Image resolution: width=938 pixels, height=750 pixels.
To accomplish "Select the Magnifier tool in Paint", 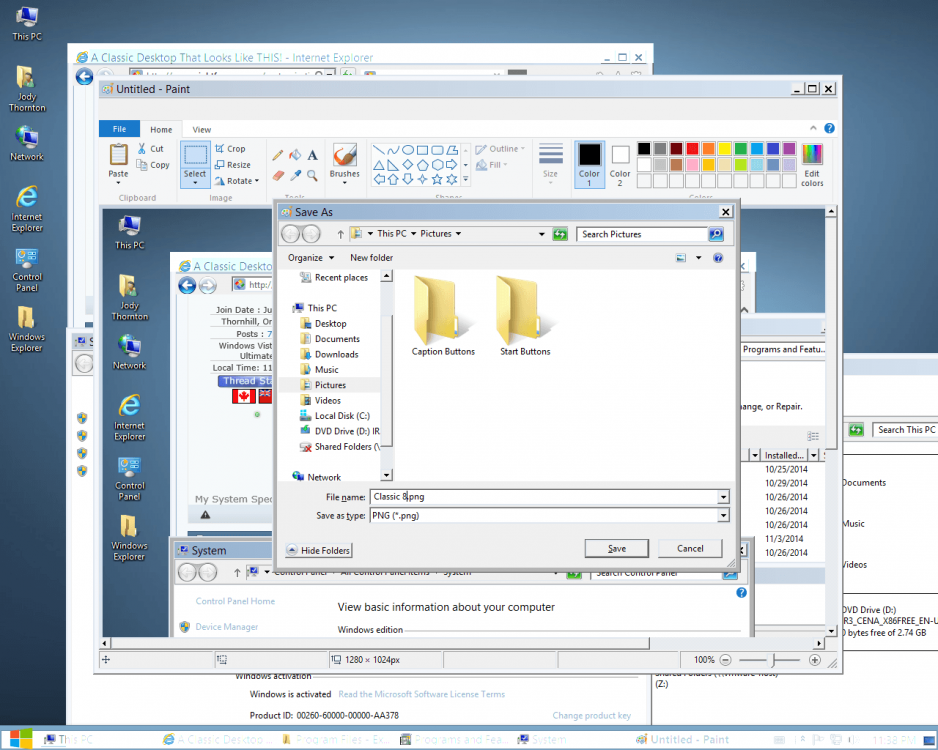I will pyautogui.click(x=312, y=175).
